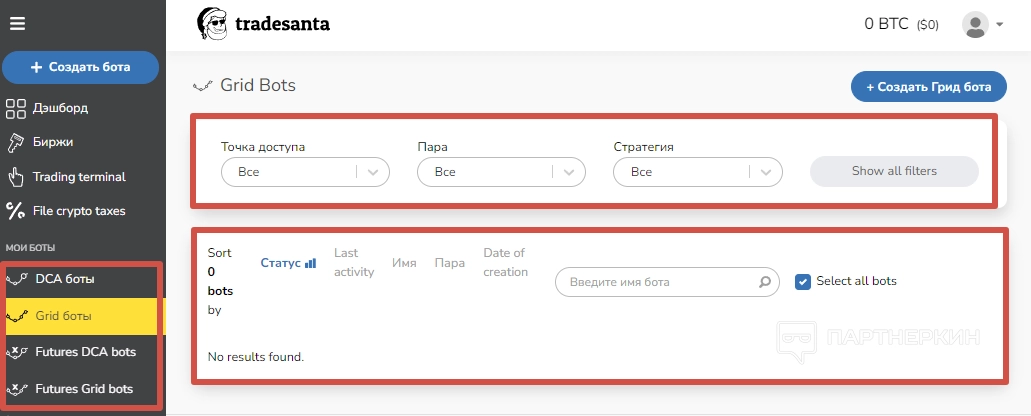Click the TradeSanta logo
Image resolution: width=1031 pixels, height=416 pixels.
pyautogui.click(x=263, y=24)
